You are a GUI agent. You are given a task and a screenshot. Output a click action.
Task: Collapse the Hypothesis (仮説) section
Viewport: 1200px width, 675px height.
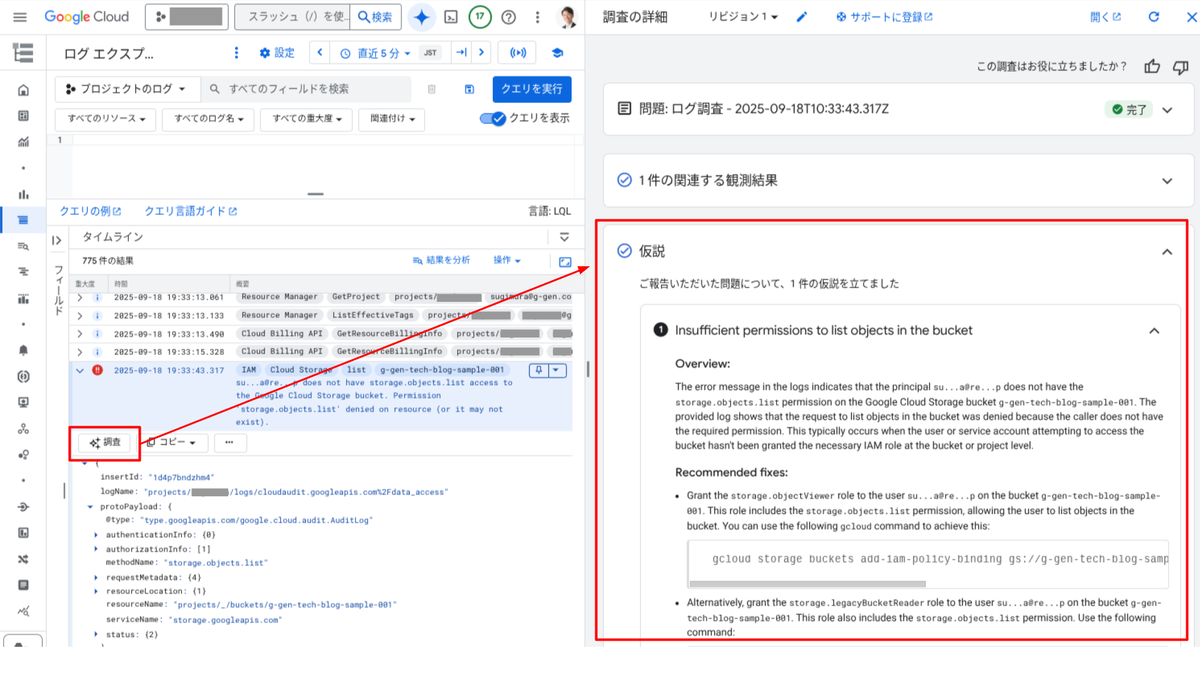1167,252
